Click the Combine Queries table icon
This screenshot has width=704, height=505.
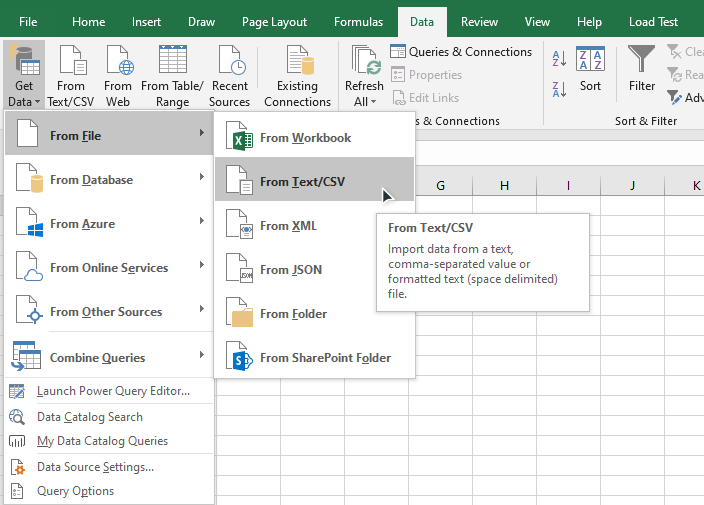point(26,356)
